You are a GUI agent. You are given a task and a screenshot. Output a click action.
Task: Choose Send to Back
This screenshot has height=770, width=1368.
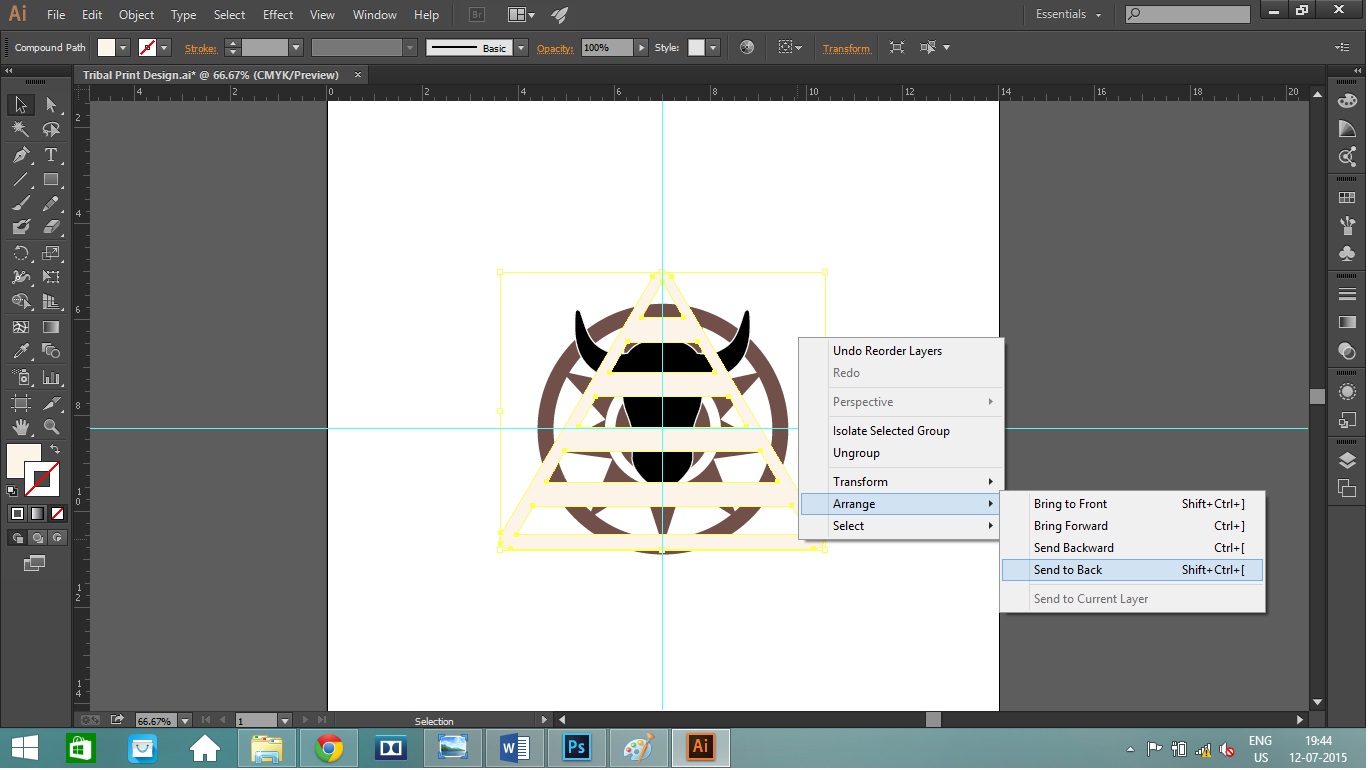(1132, 570)
